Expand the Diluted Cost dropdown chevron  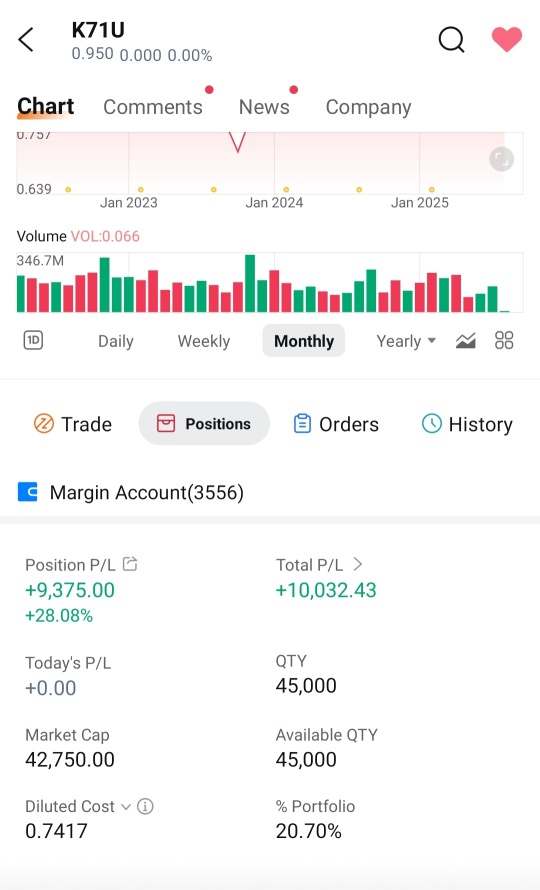tap(126, 807)
